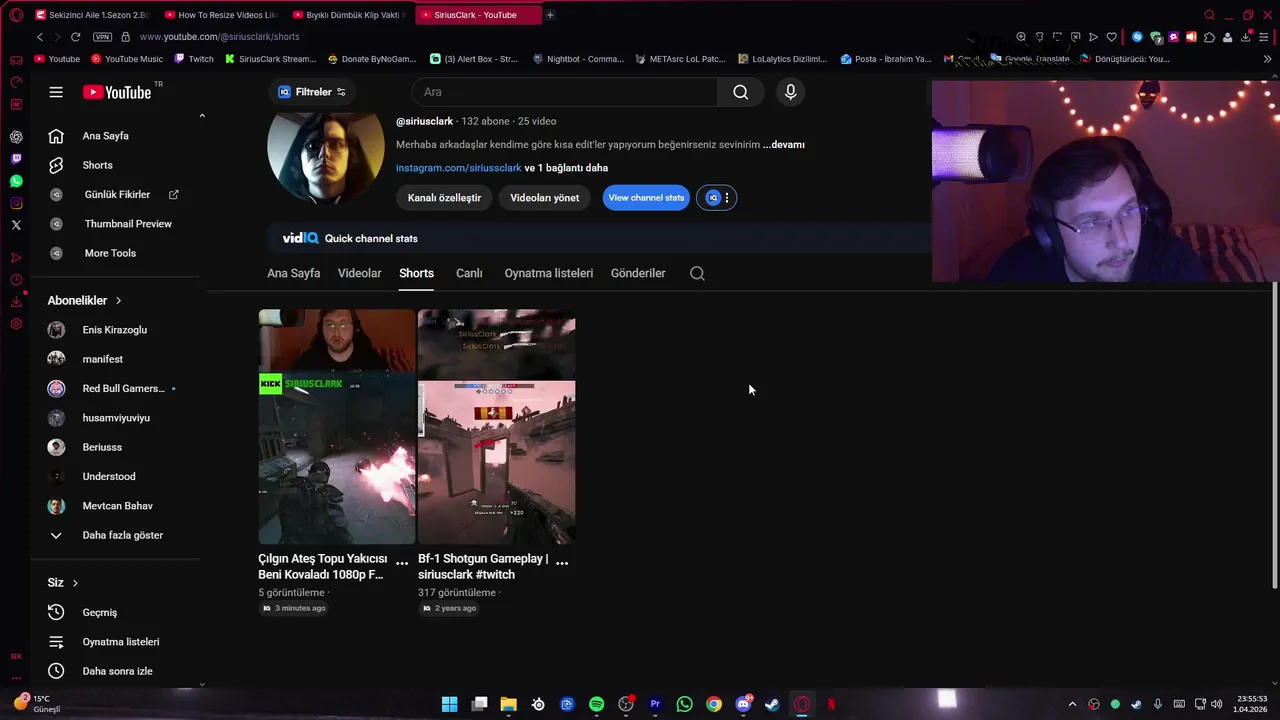Open Spotify from Windows taskbar
The height and width of the screenshot is (720, 1280).
(x=597, y=704)
